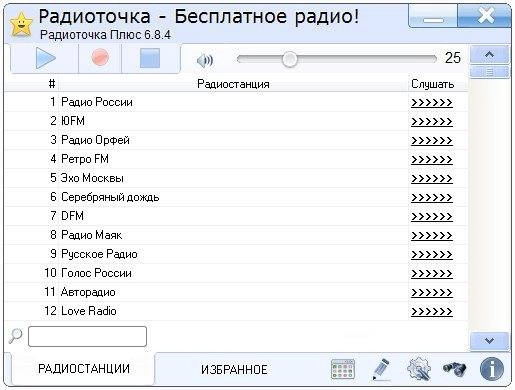Listen to Радио России via its >>>>>> link
Screen dimensions: 515x390
pyautogui.click(x=432, y=102)
